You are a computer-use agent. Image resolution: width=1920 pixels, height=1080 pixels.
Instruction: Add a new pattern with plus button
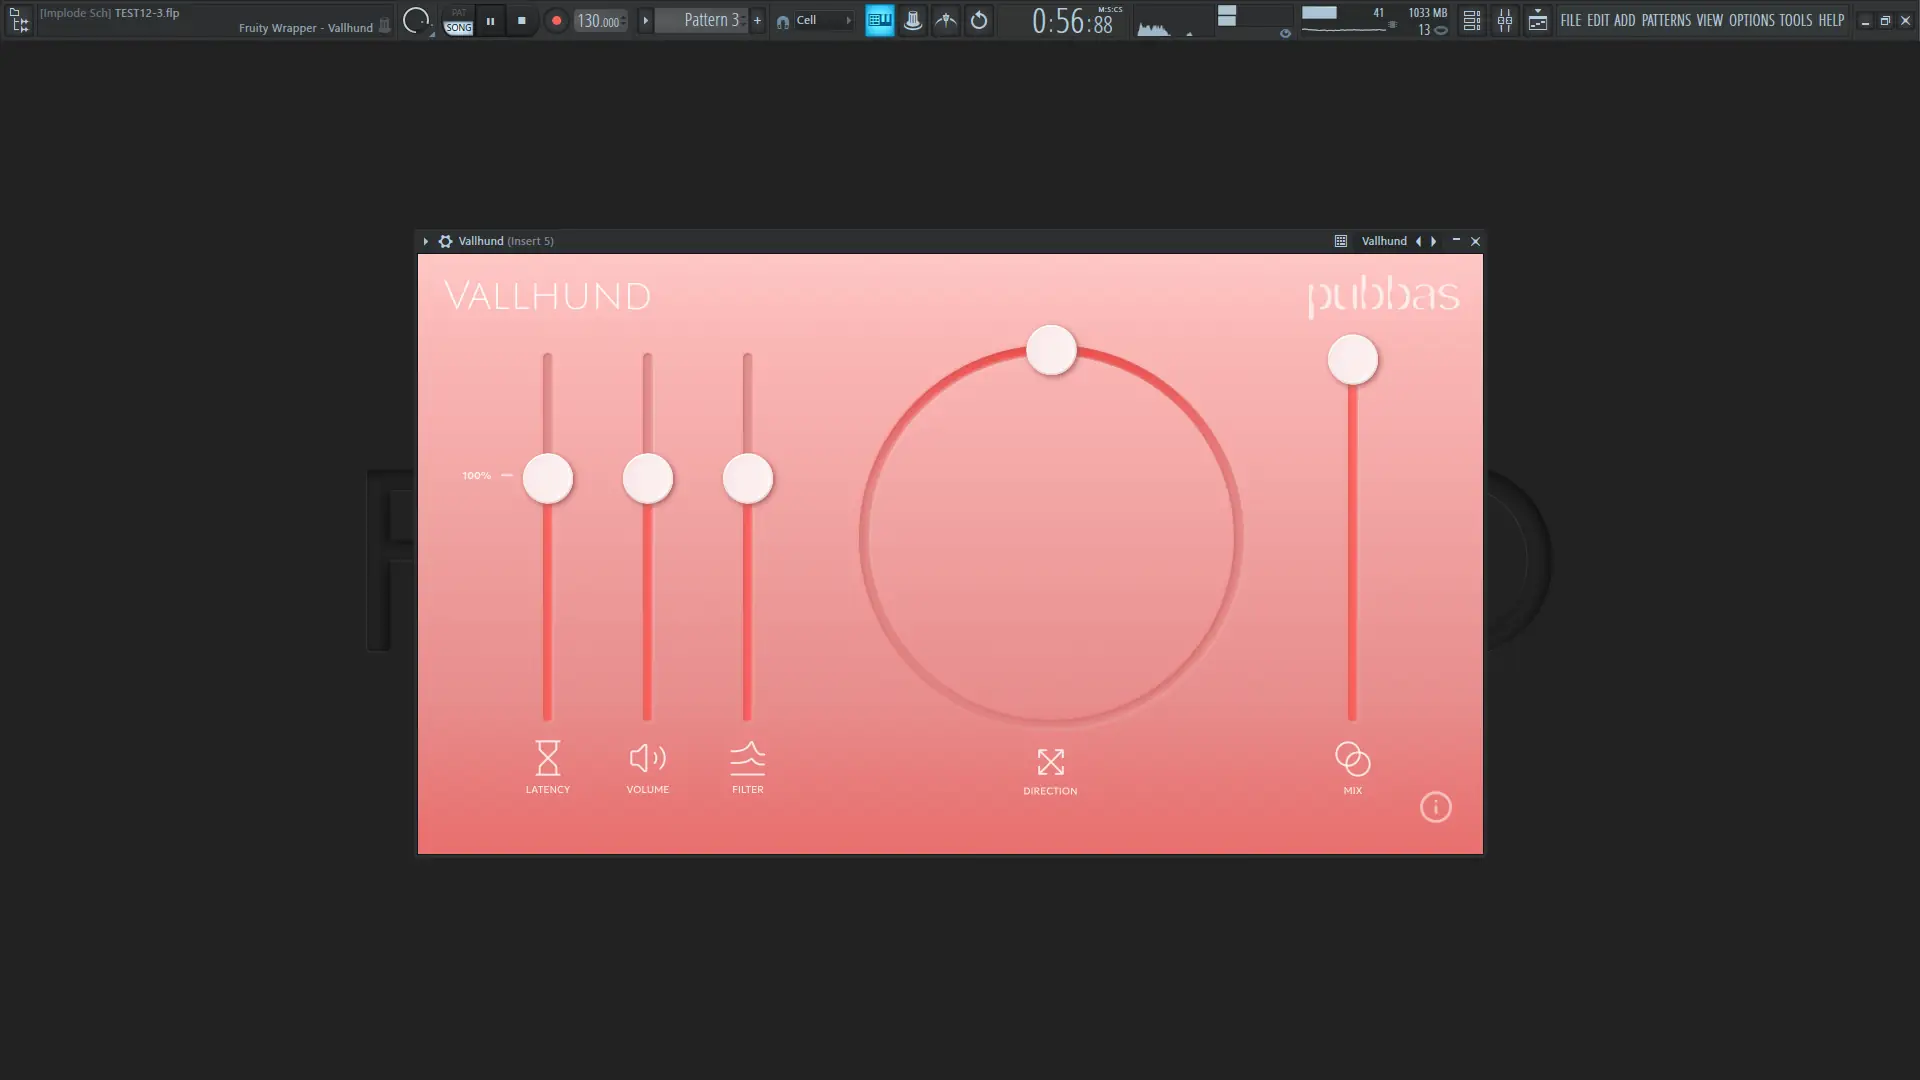pos(757,20)
